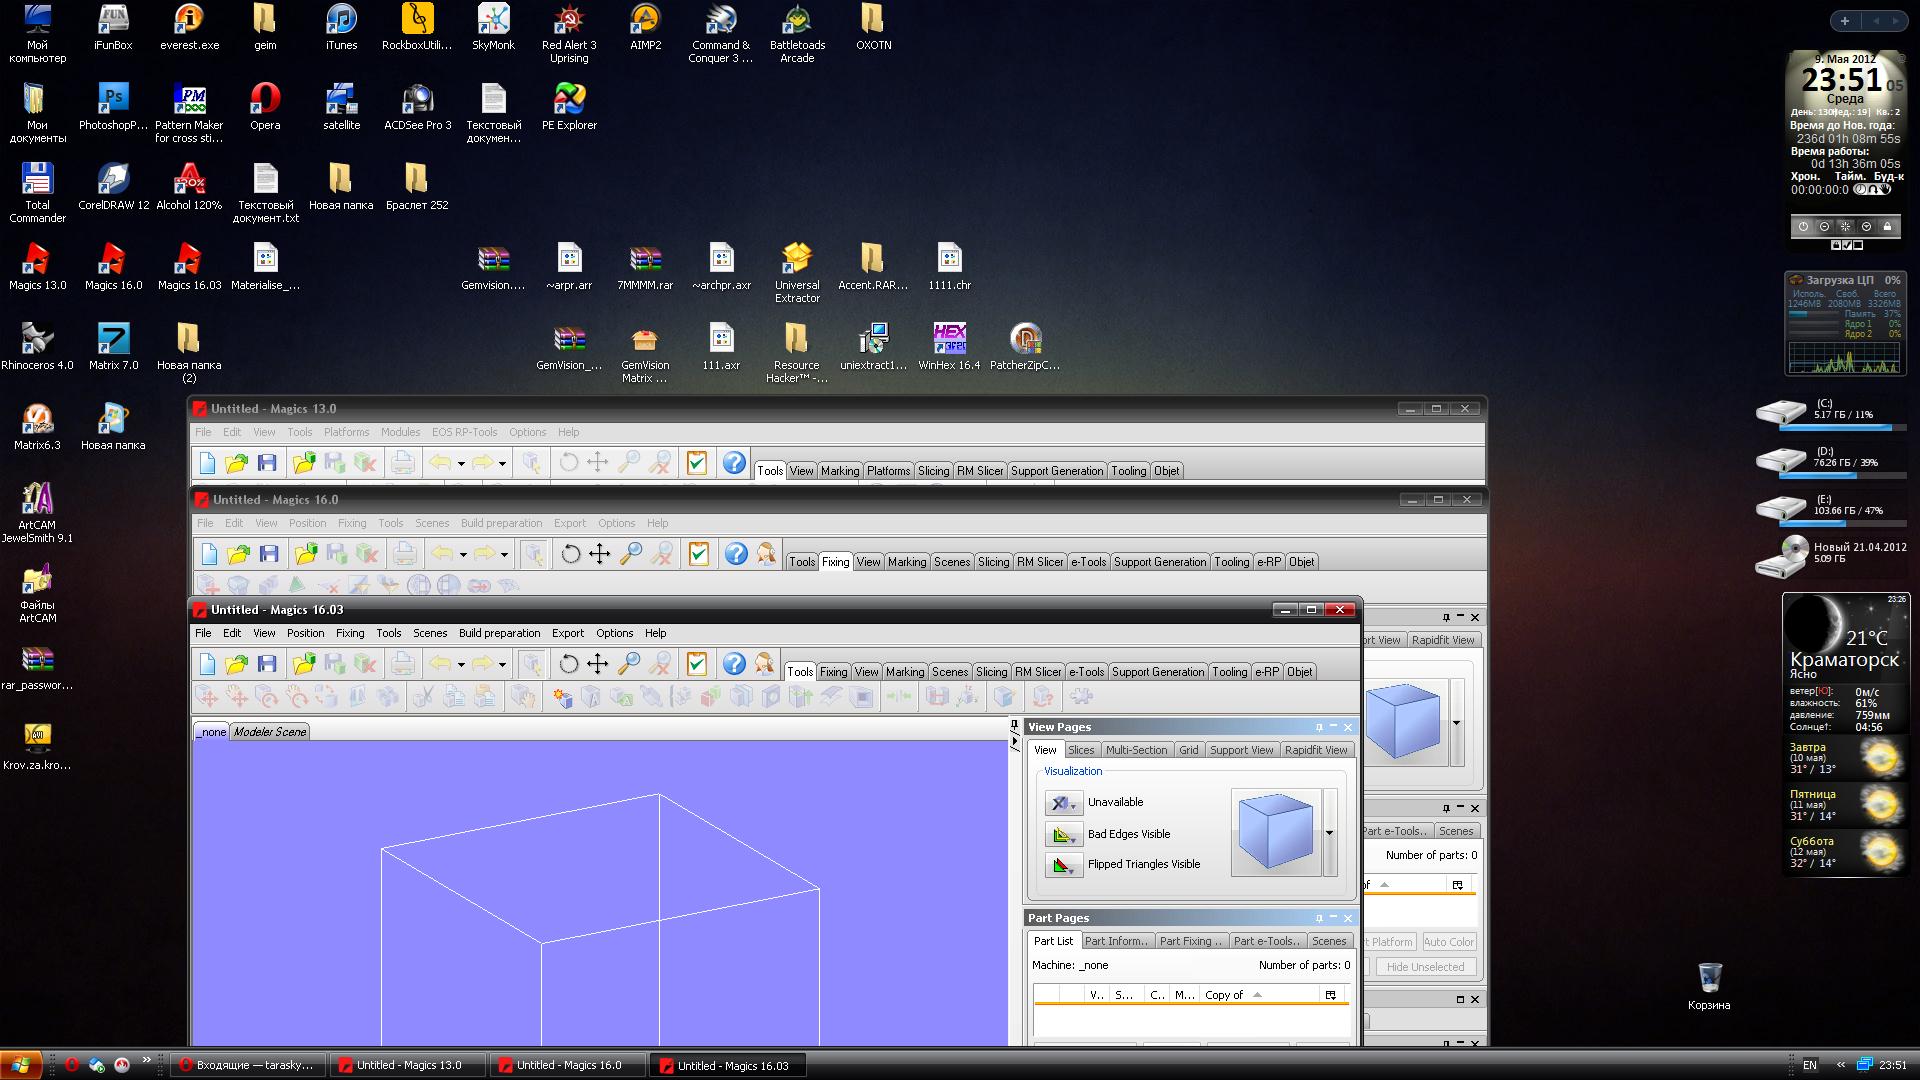This screenshot has height=1080, width=1920.
Task: Click shaded cube preview in View Pages
Action: [1276, 832]
